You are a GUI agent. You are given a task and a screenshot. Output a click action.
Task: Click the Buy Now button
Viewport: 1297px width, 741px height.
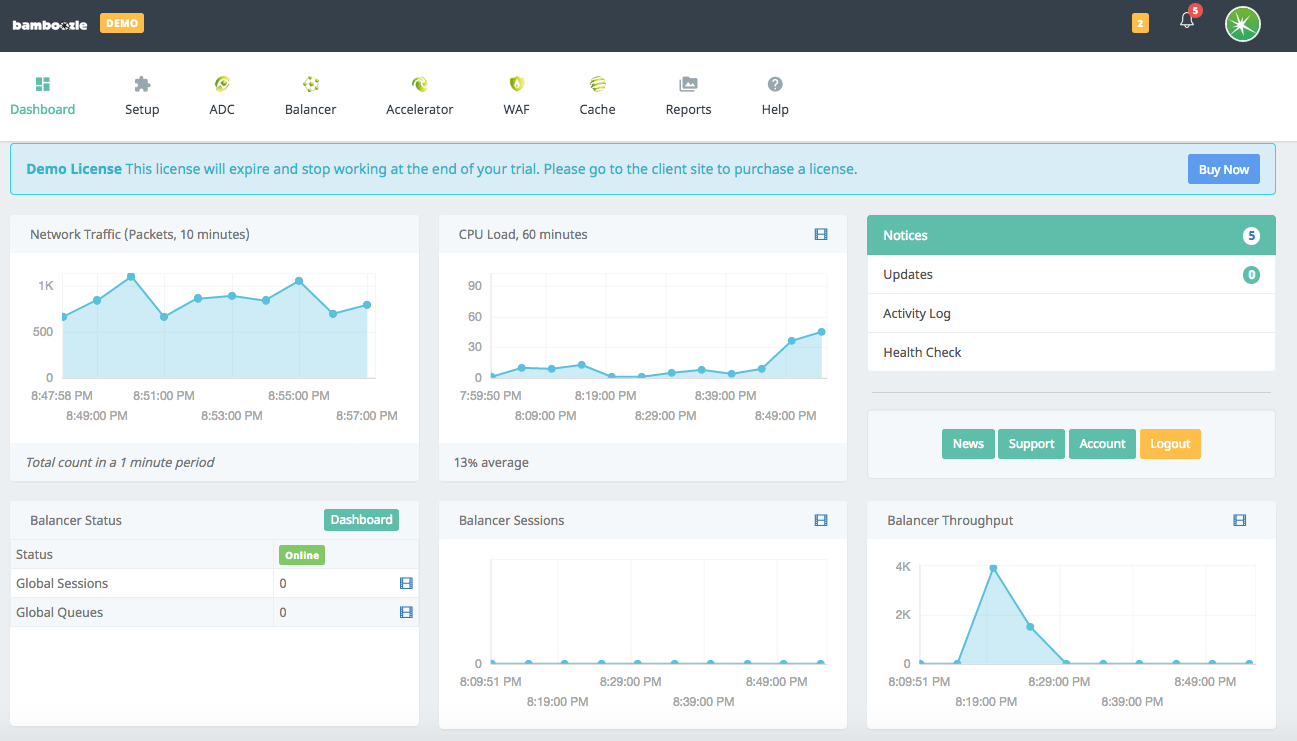(1224, 169)
